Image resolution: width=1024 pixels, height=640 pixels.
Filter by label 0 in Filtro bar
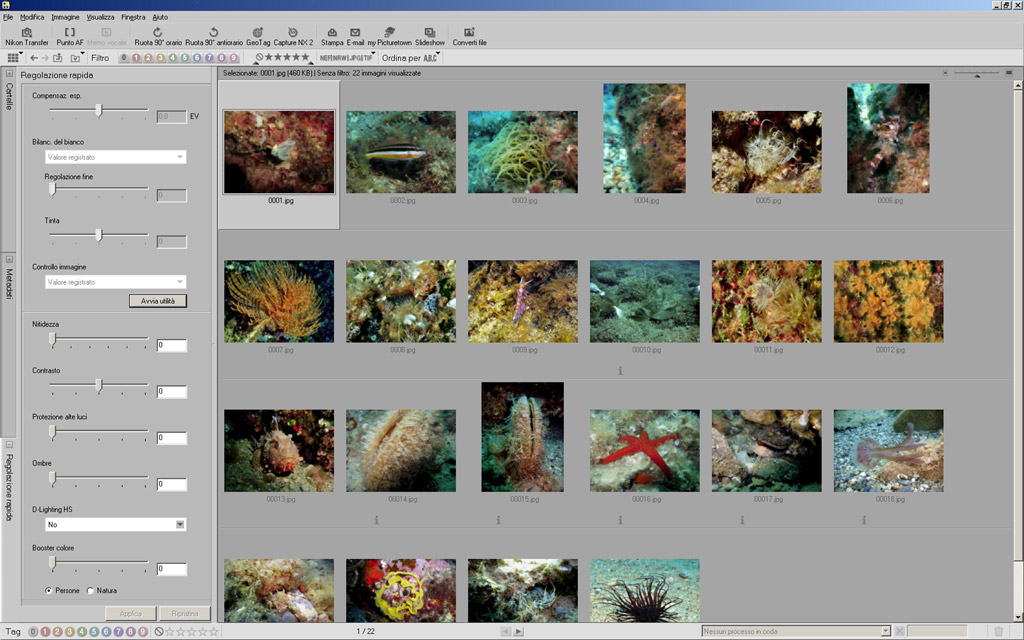click(124, 58)
